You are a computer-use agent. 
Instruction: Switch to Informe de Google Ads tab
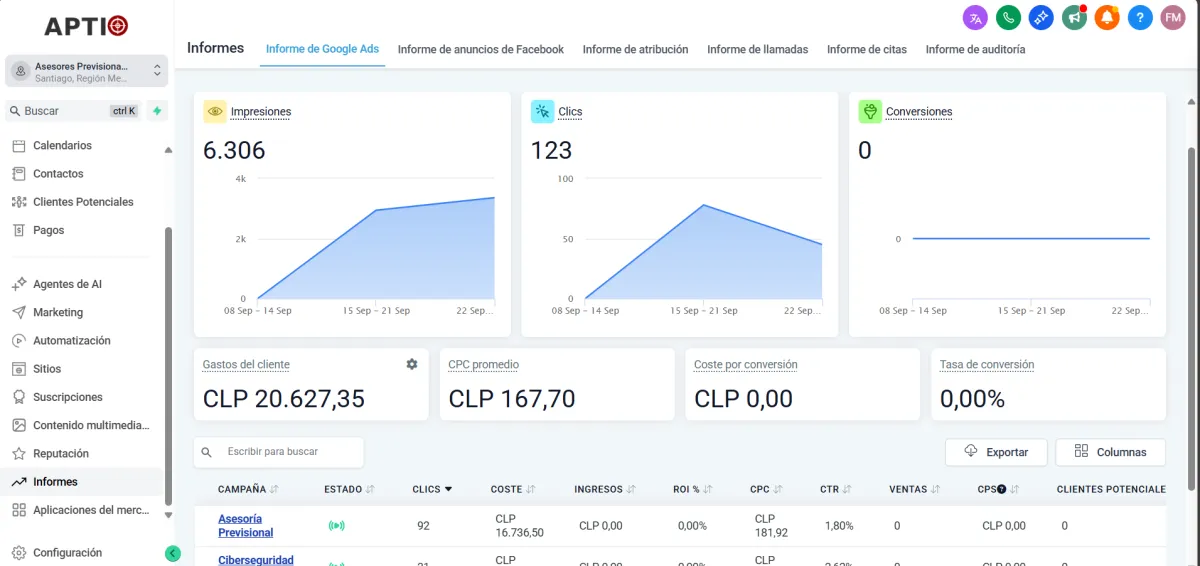click(x=322, y=49)
